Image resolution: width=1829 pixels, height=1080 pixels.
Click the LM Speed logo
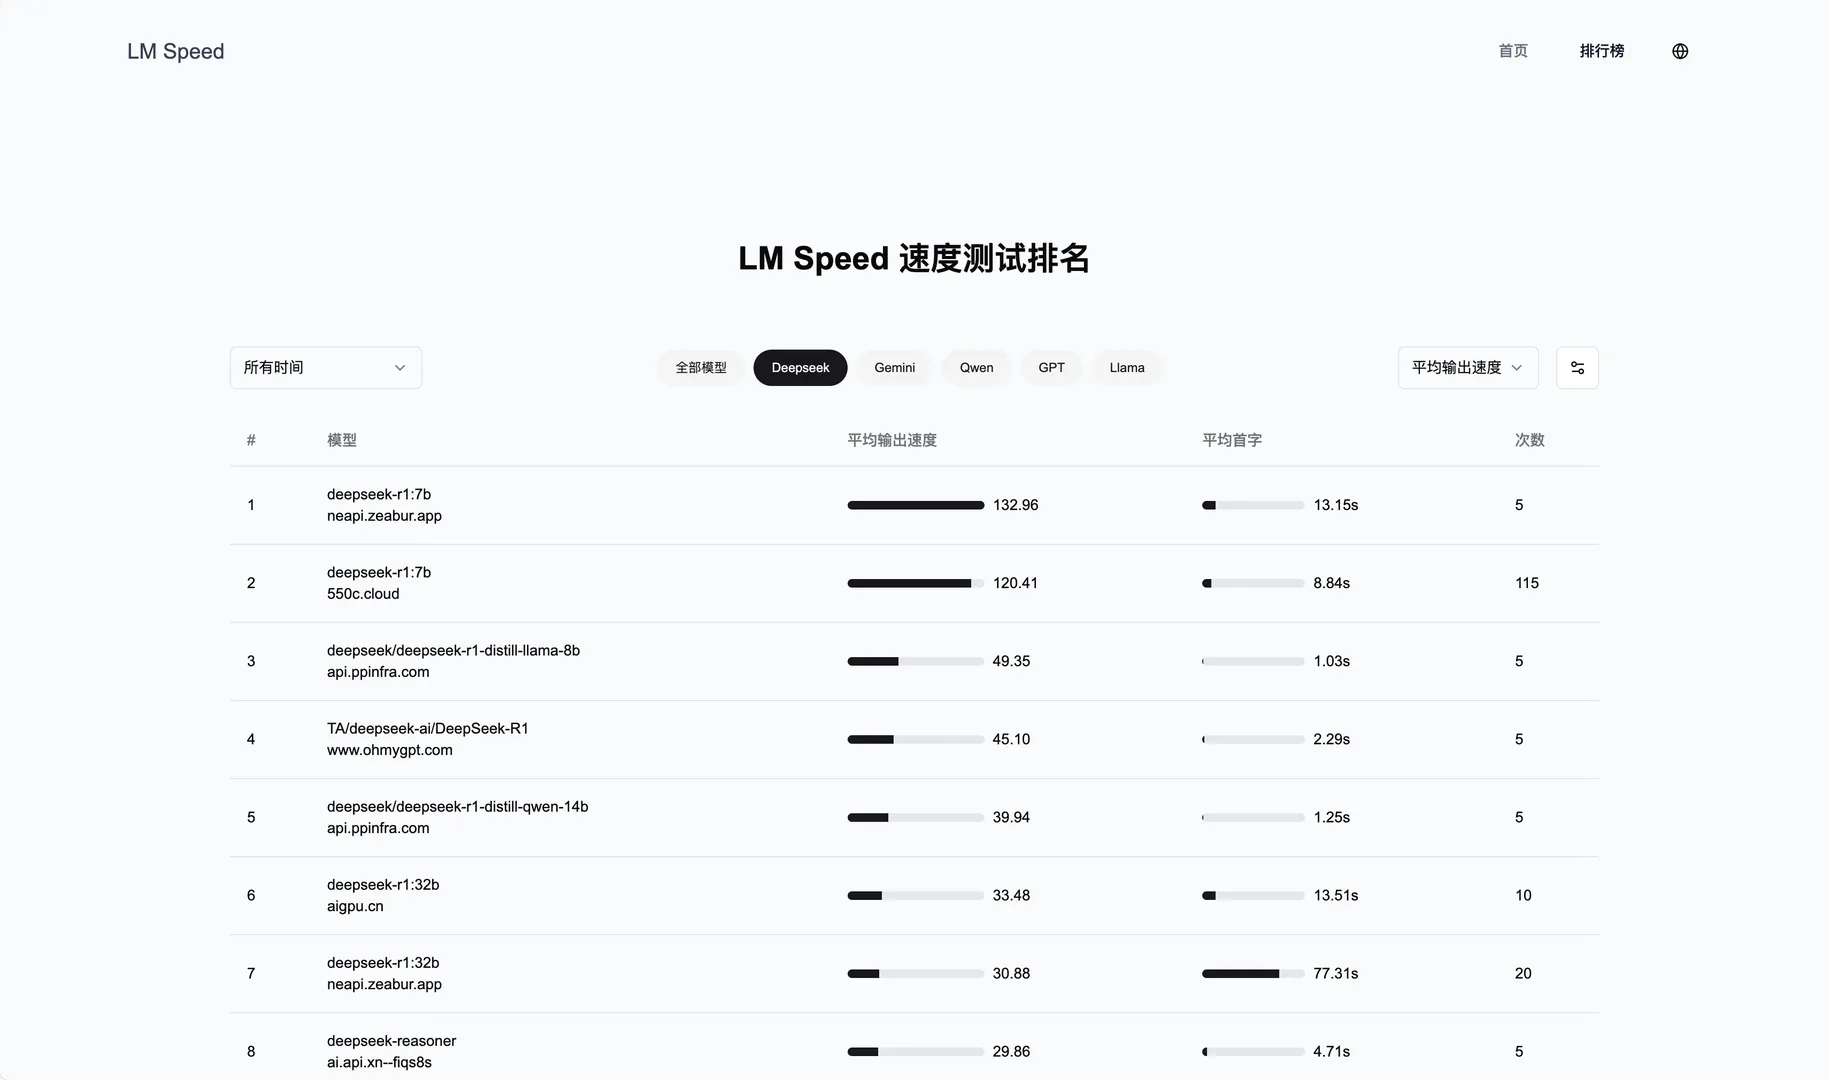pos(175,51)
